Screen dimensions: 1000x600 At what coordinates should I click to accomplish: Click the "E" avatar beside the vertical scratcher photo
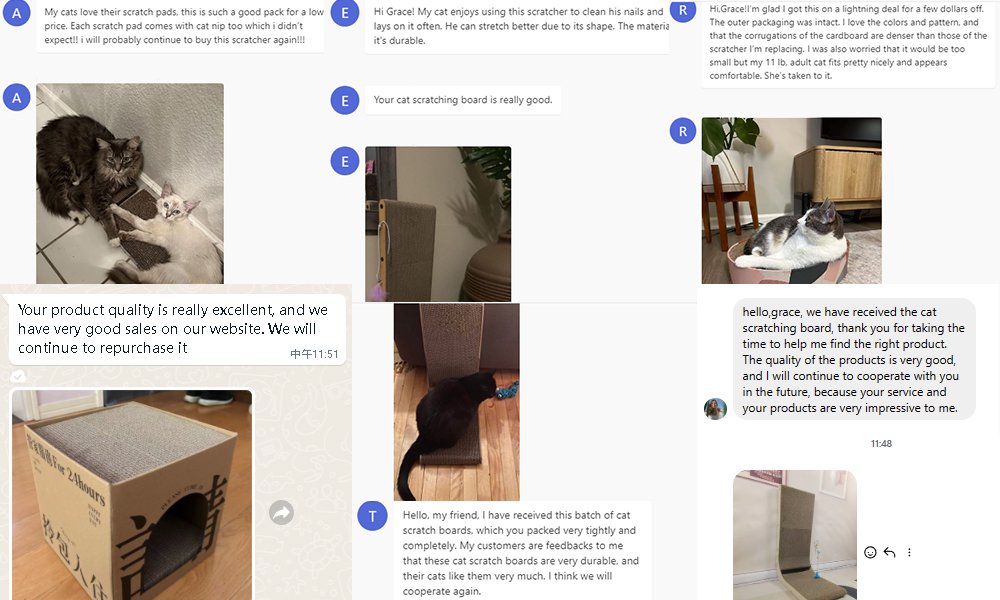tap(344, 161)
